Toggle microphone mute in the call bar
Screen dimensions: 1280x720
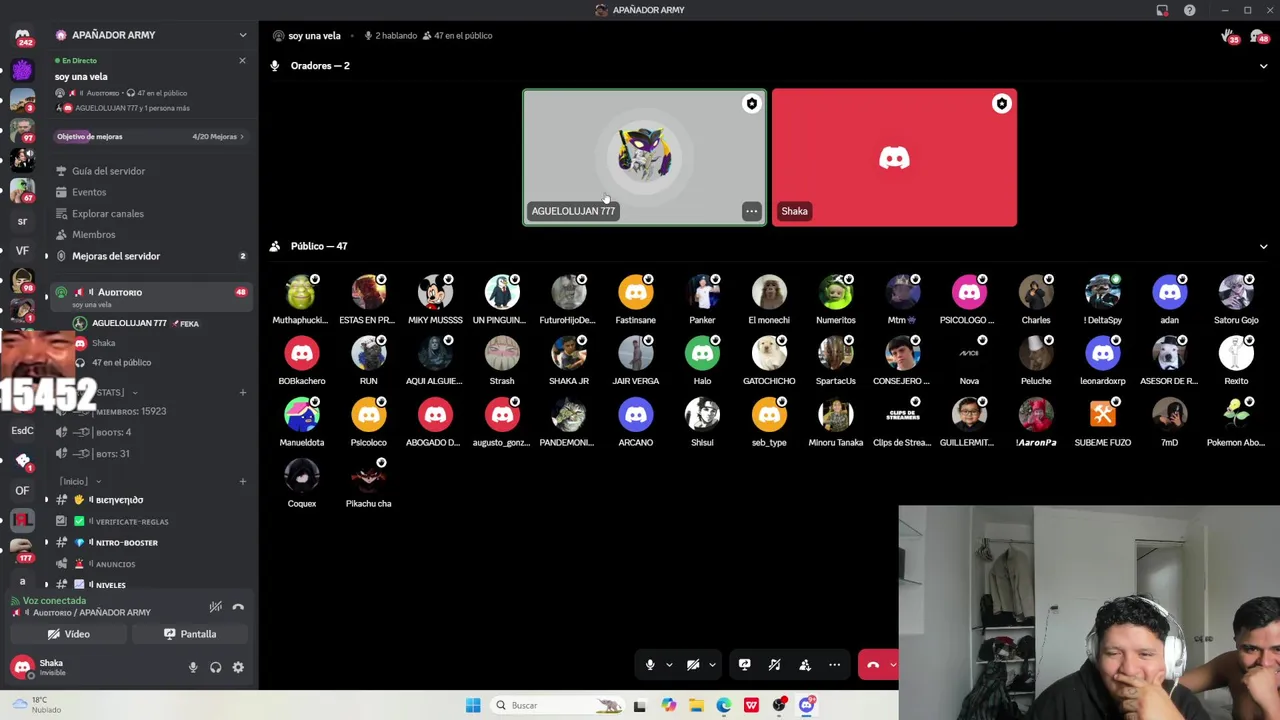[650, 665]
